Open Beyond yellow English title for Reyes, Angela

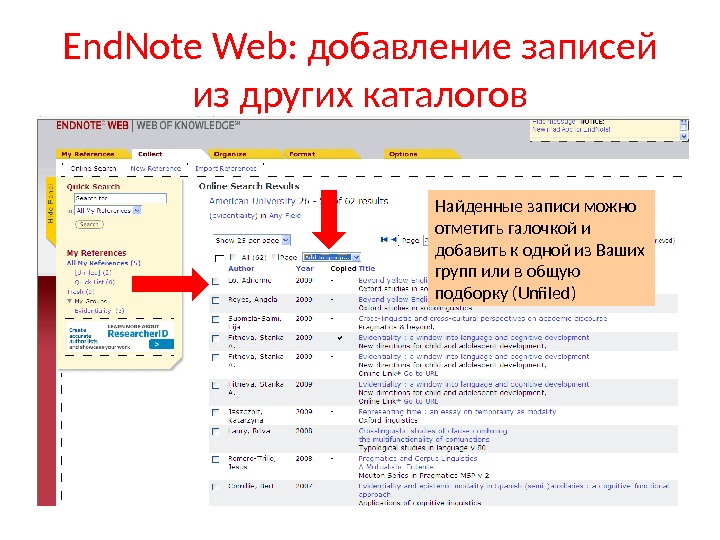[x=393, y=299]
